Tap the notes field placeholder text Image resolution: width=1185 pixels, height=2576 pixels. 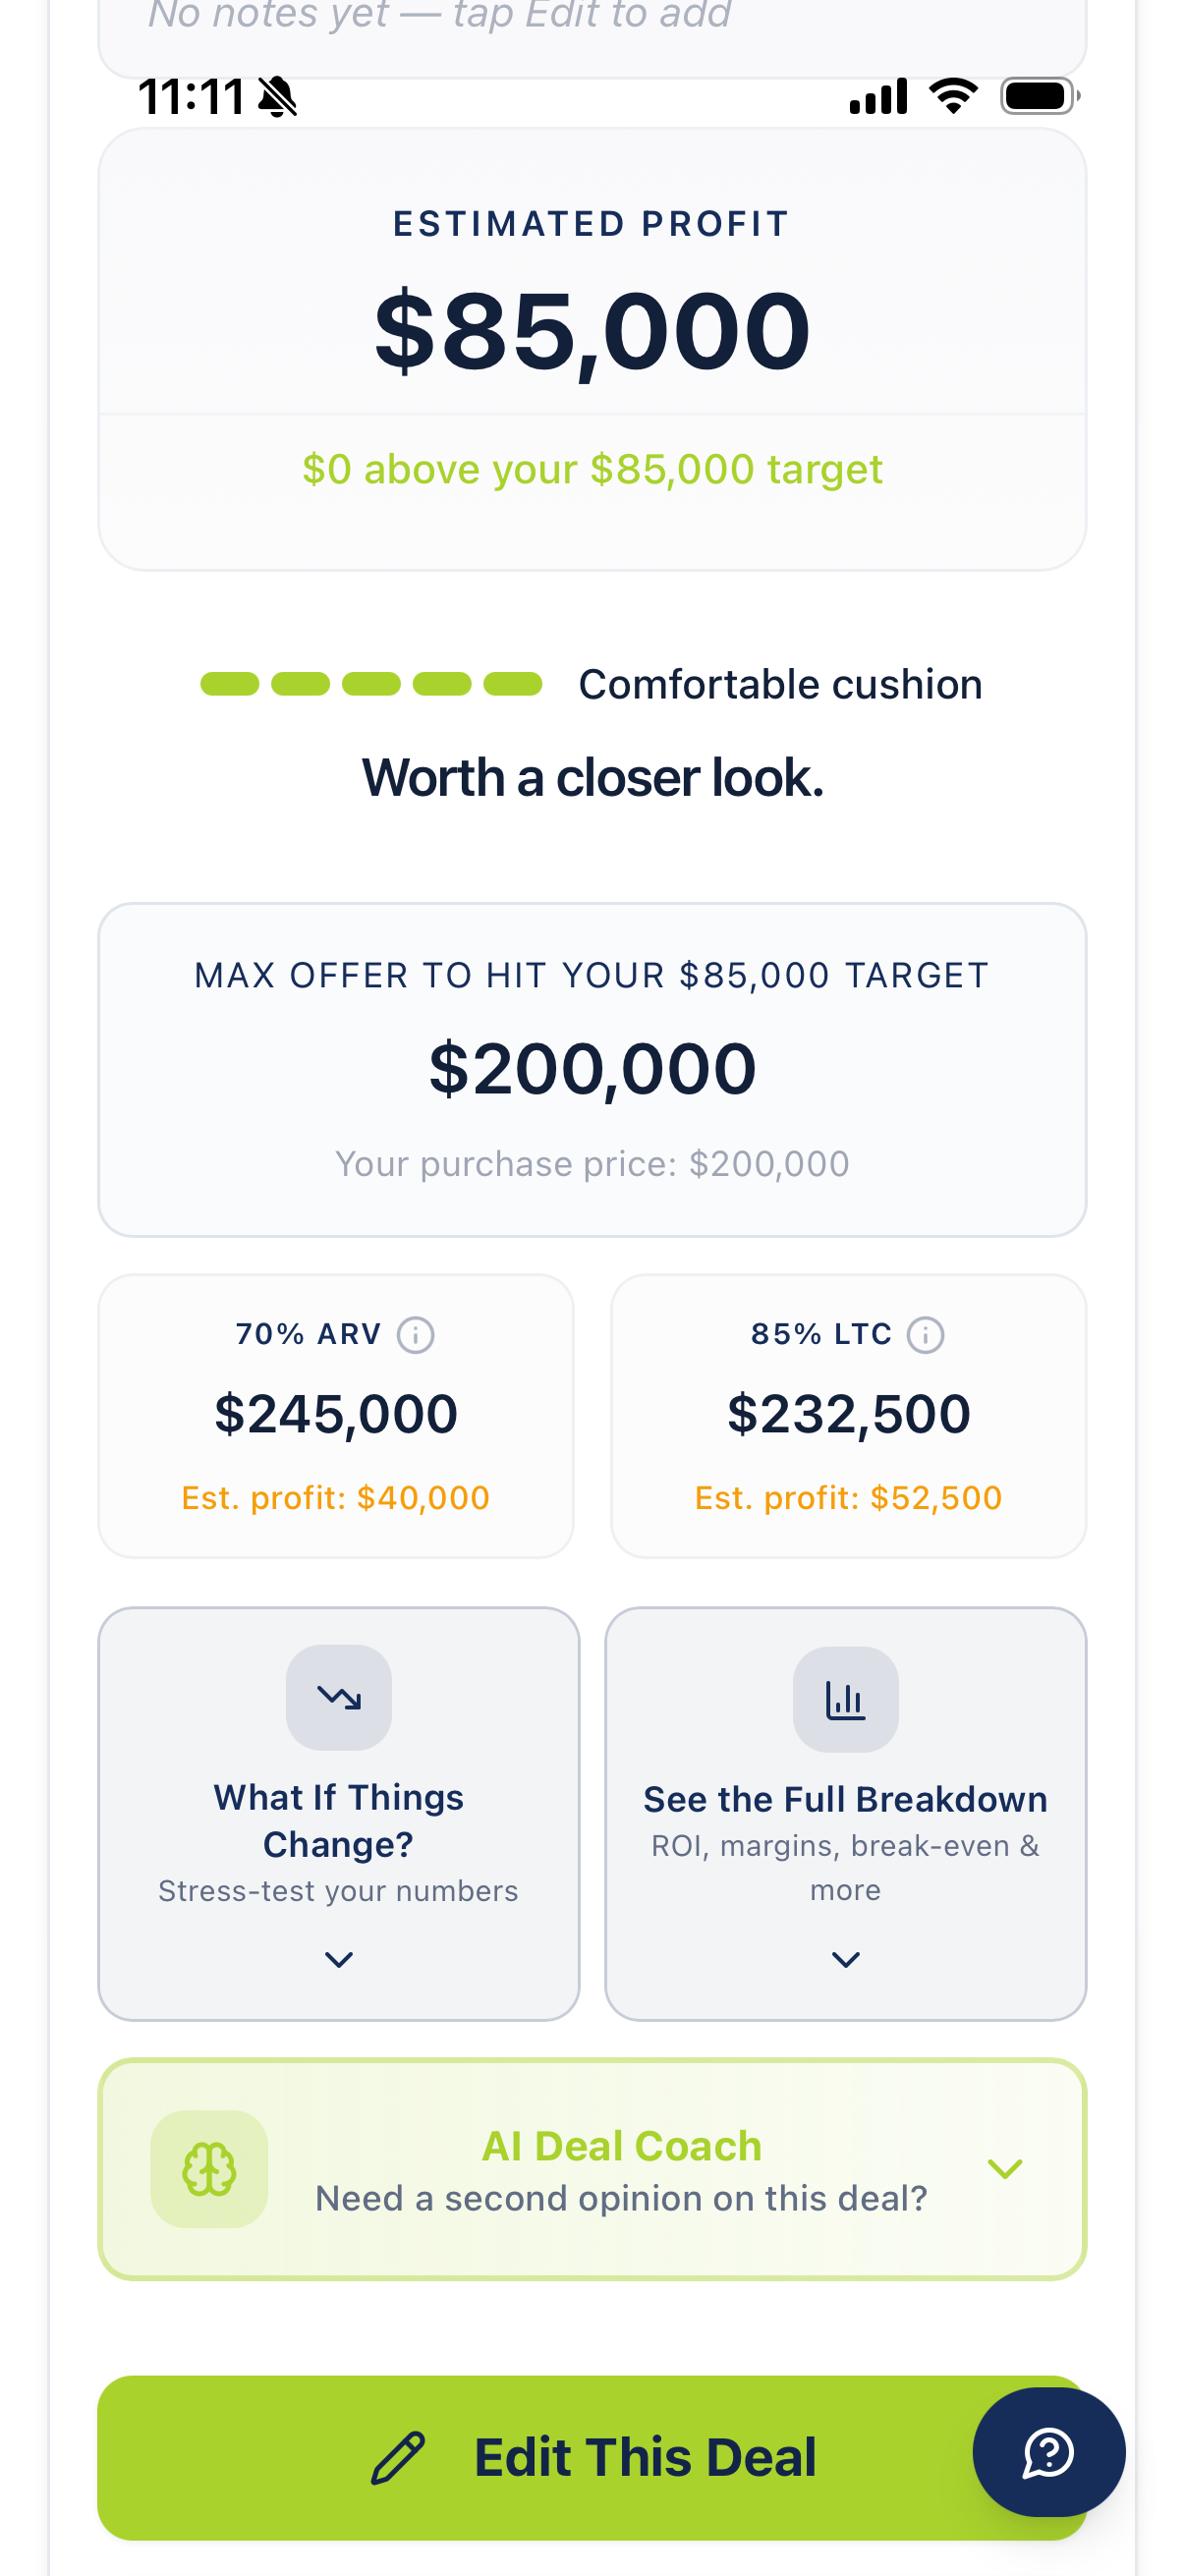point(440,15)
